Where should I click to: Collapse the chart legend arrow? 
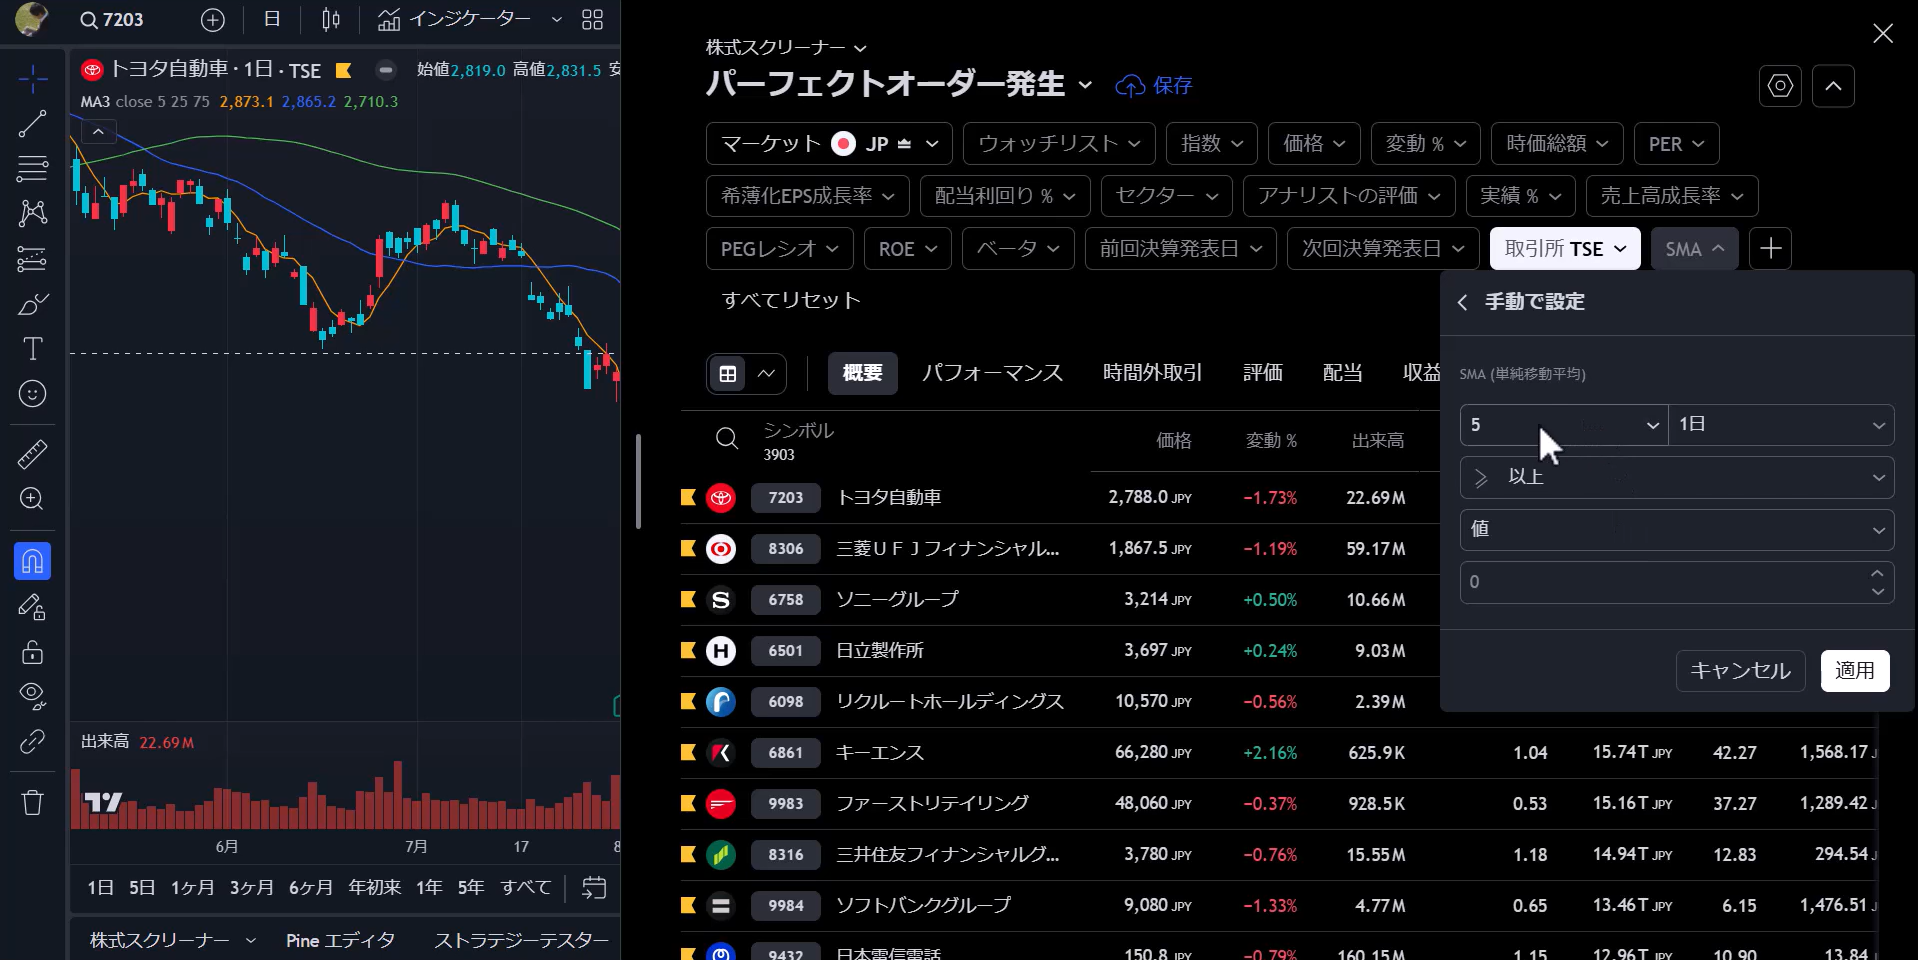(x=98, y=132)
